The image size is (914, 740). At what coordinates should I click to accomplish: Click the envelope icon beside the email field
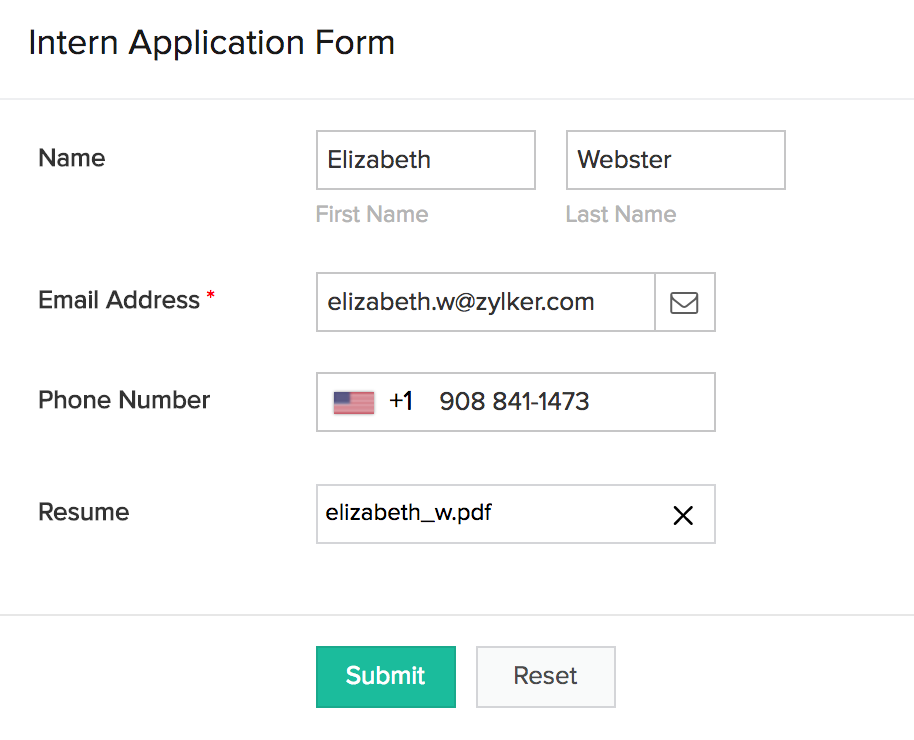(x=684, y=302)
